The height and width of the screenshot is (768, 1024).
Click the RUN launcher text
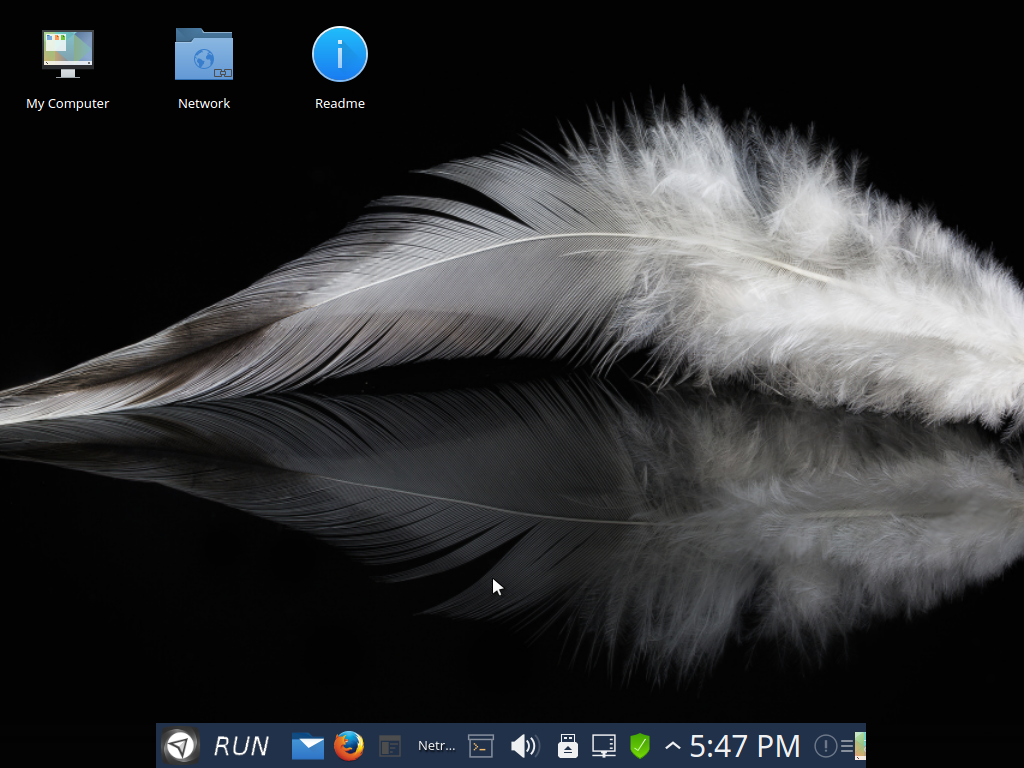(240, 745)
